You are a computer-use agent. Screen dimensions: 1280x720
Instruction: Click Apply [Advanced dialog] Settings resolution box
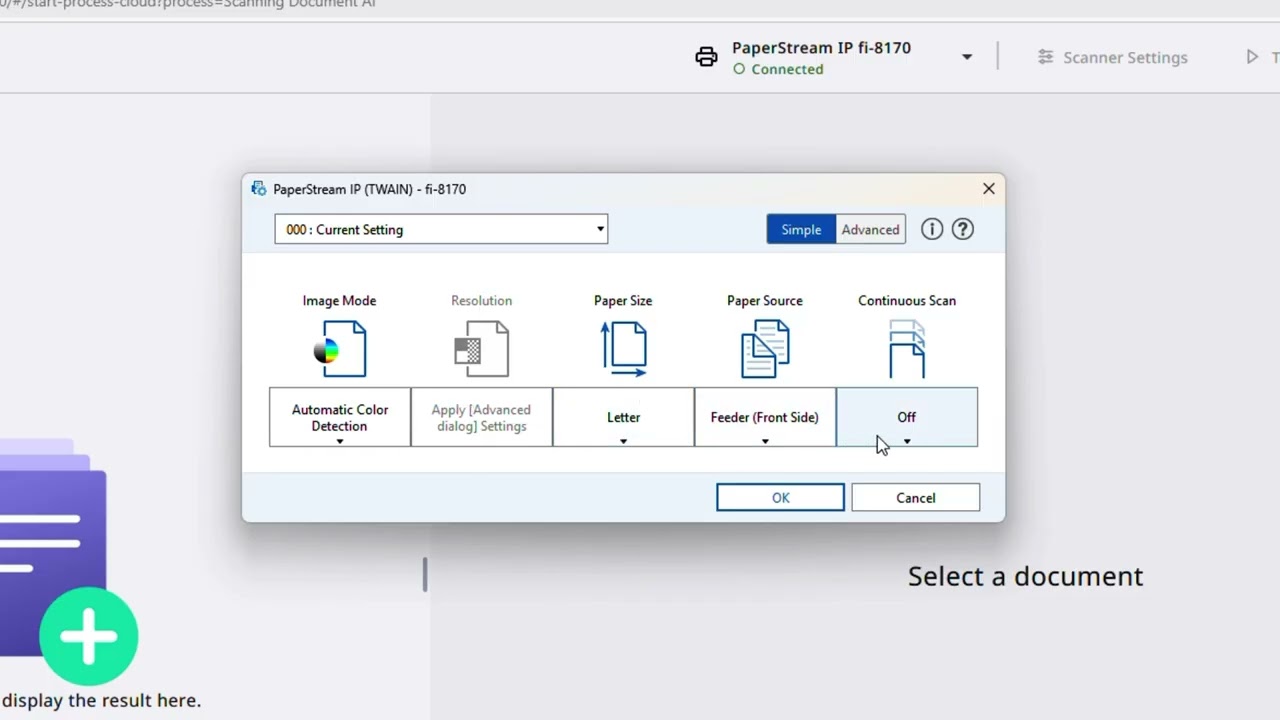(x=481, y=417)
